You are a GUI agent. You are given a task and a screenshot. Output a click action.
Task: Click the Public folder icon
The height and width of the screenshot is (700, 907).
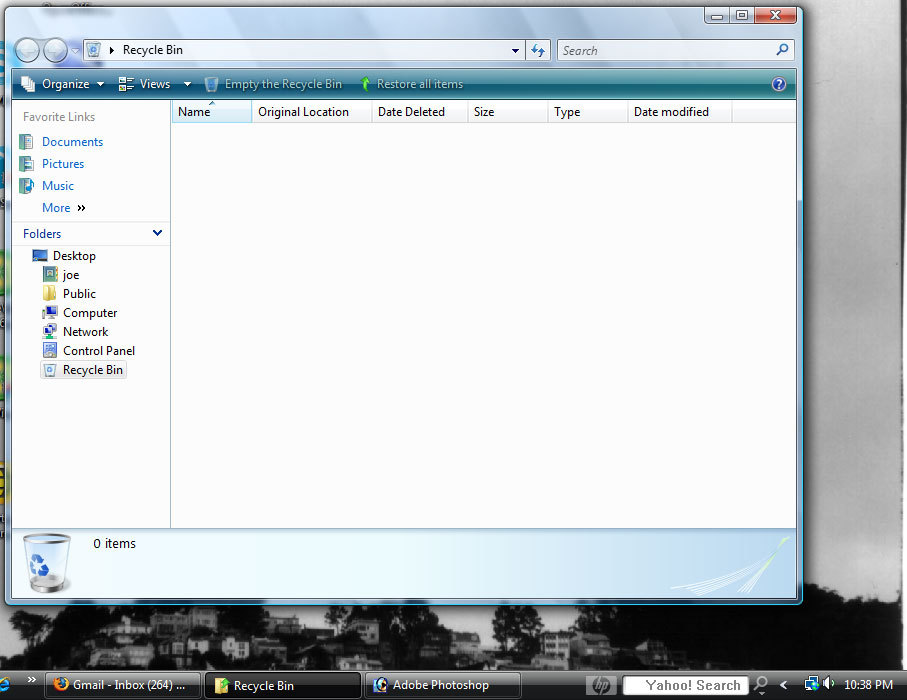(50, 293)
